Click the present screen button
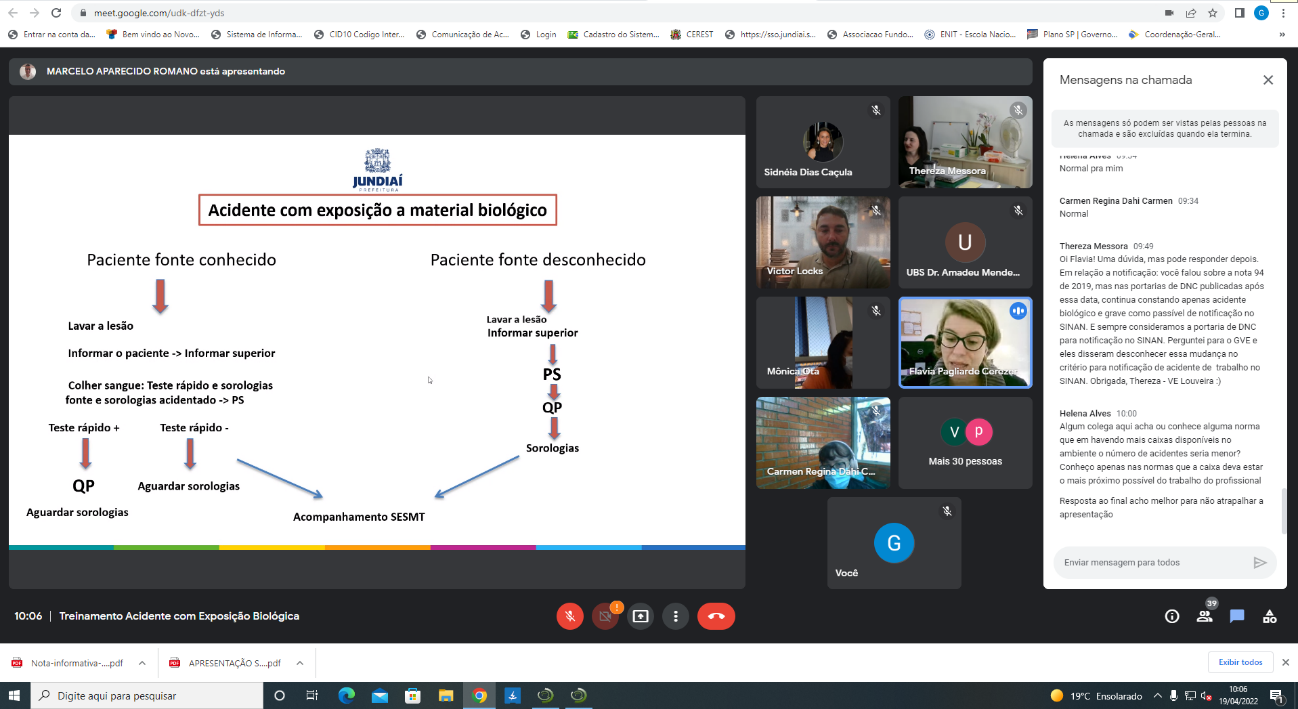Screen dimensions: 1298x709 (x=641, y=617)
